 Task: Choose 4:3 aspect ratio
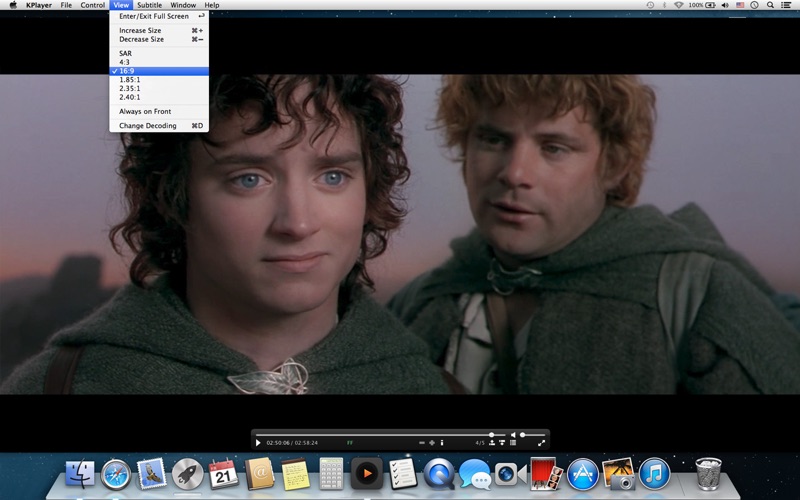tap(159, 62)
